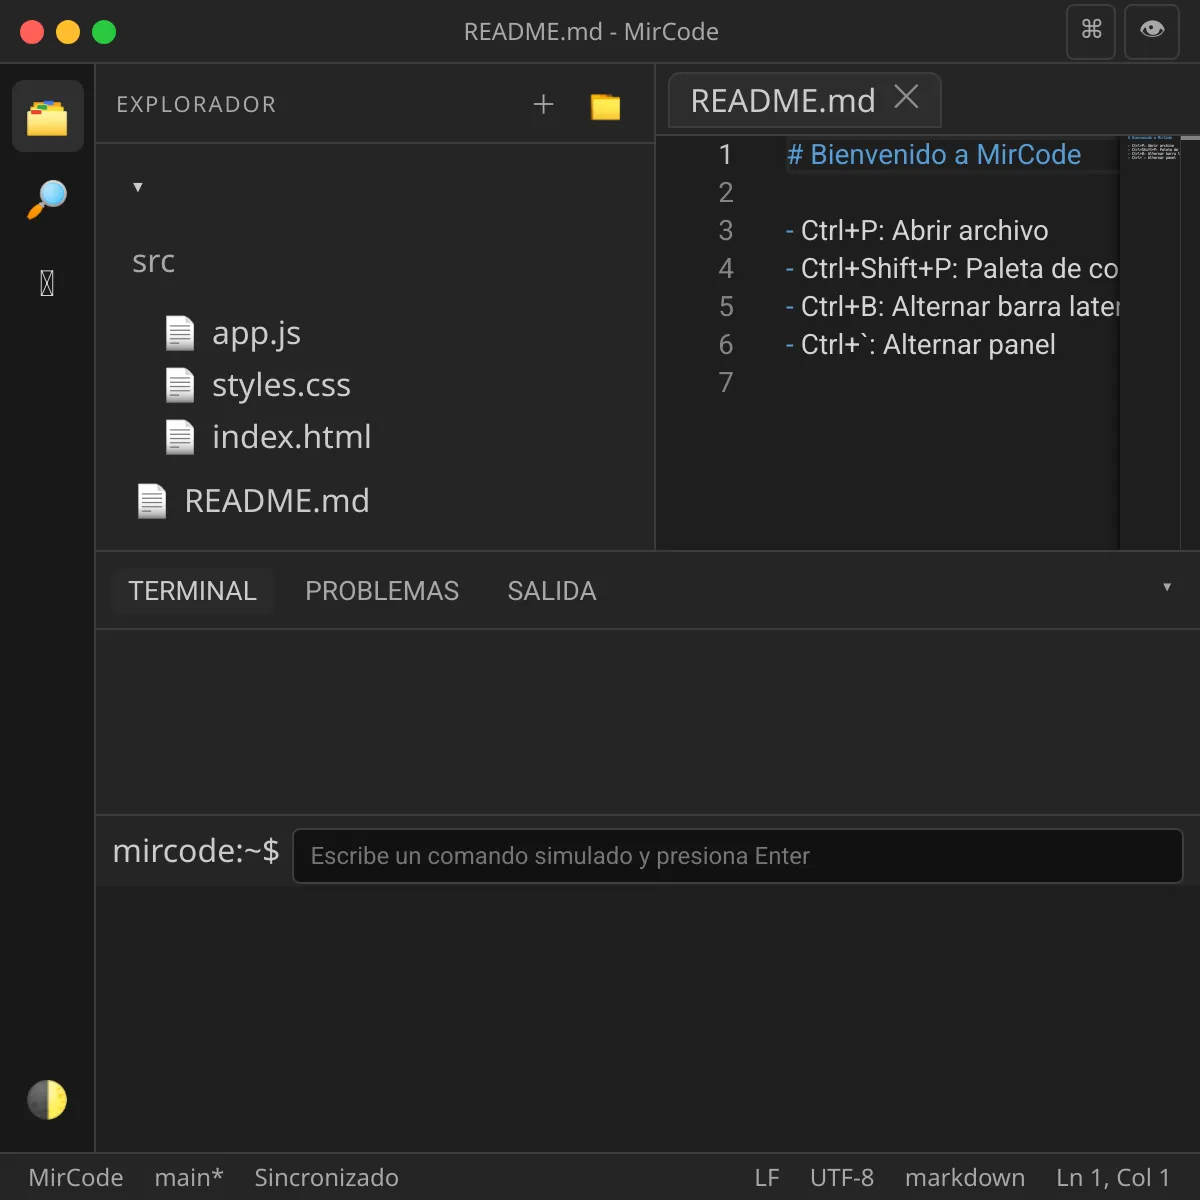The width and height of the screenshot is (1200, 1200).
Task: Open the command palette icon
Action: pos(1091,31)
